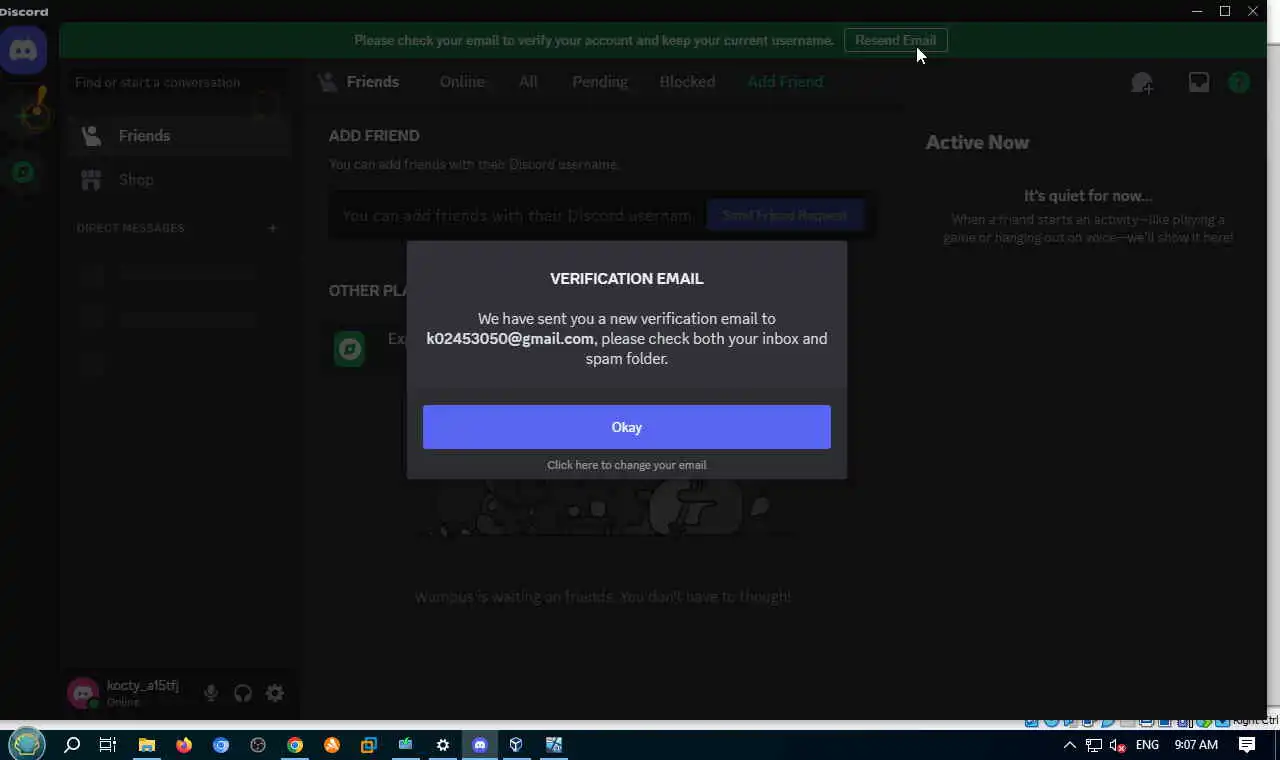Switch to the Online friends tab
The height and width of the screenshot is (760, 1280).
[x=462, y=82]
